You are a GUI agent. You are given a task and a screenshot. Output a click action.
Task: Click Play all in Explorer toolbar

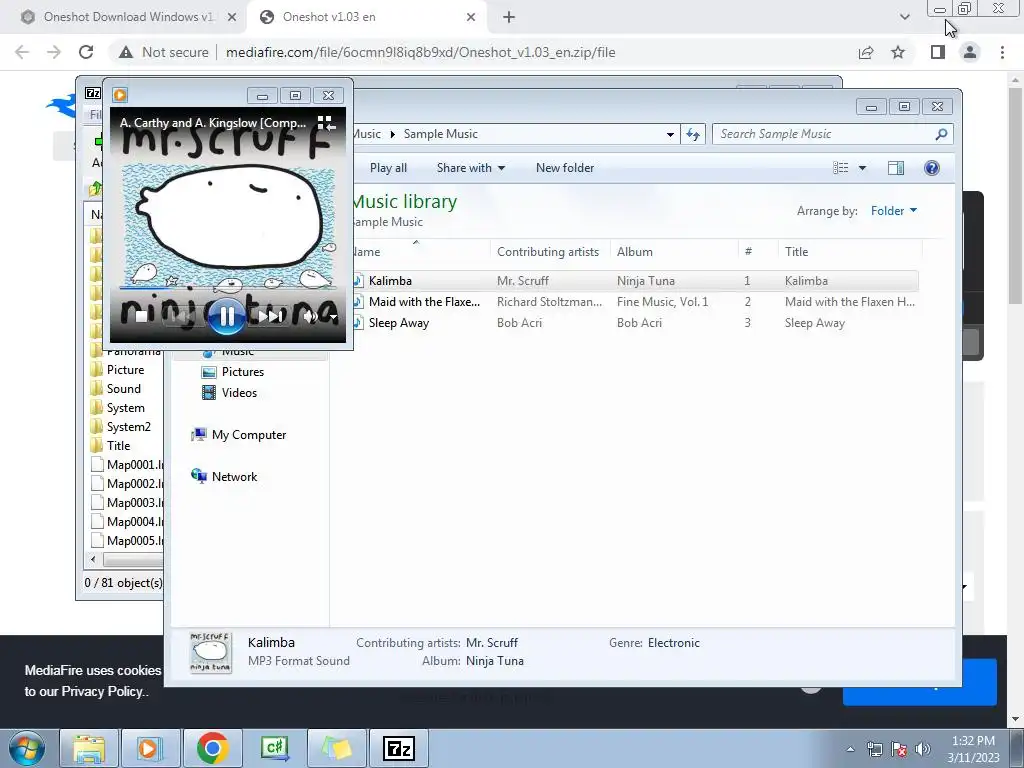tap(388, 168)
